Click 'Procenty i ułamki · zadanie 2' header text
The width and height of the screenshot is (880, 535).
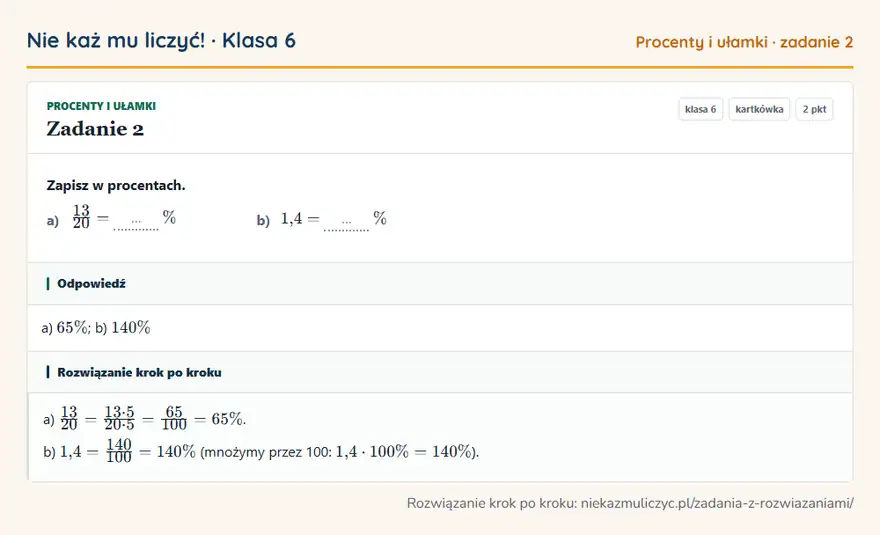pos(744,42)
